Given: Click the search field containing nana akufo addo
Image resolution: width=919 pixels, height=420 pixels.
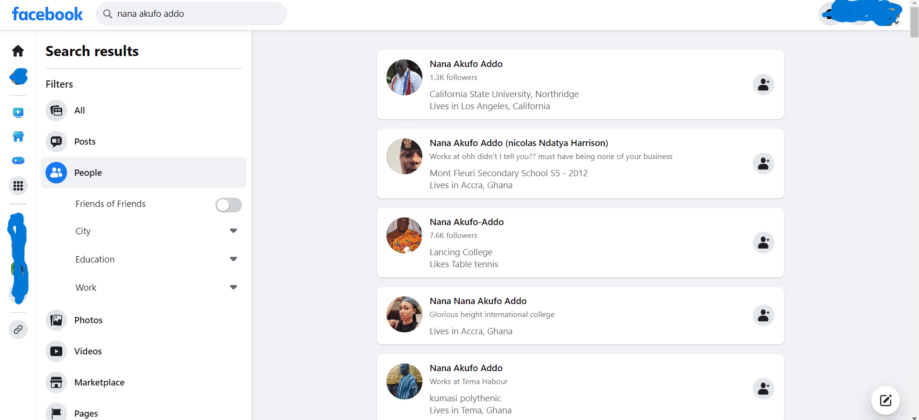Looking at the screenshot, I should (195, 15).
